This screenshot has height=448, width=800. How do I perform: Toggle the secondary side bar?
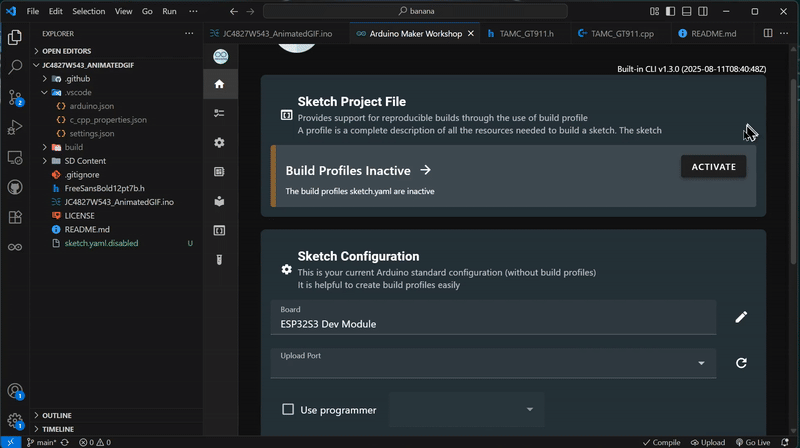(x=703, y=11)
